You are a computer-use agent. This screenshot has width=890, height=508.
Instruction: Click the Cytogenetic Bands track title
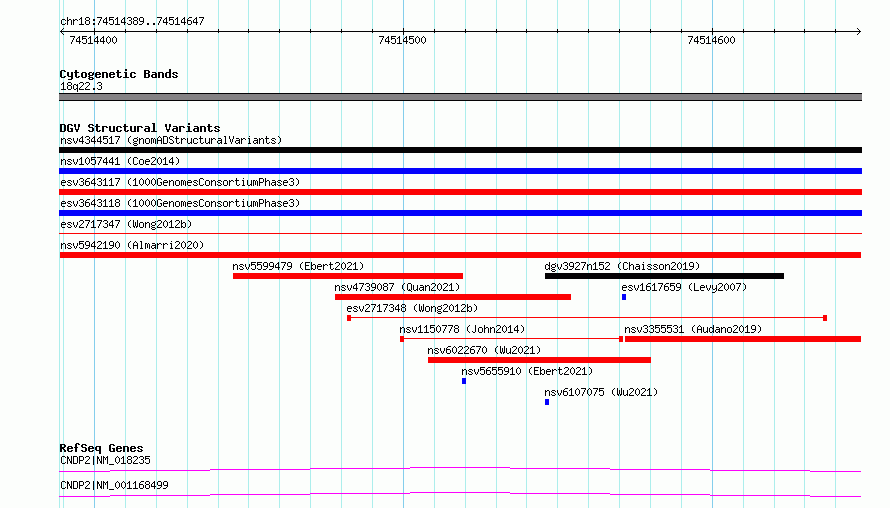119,74
